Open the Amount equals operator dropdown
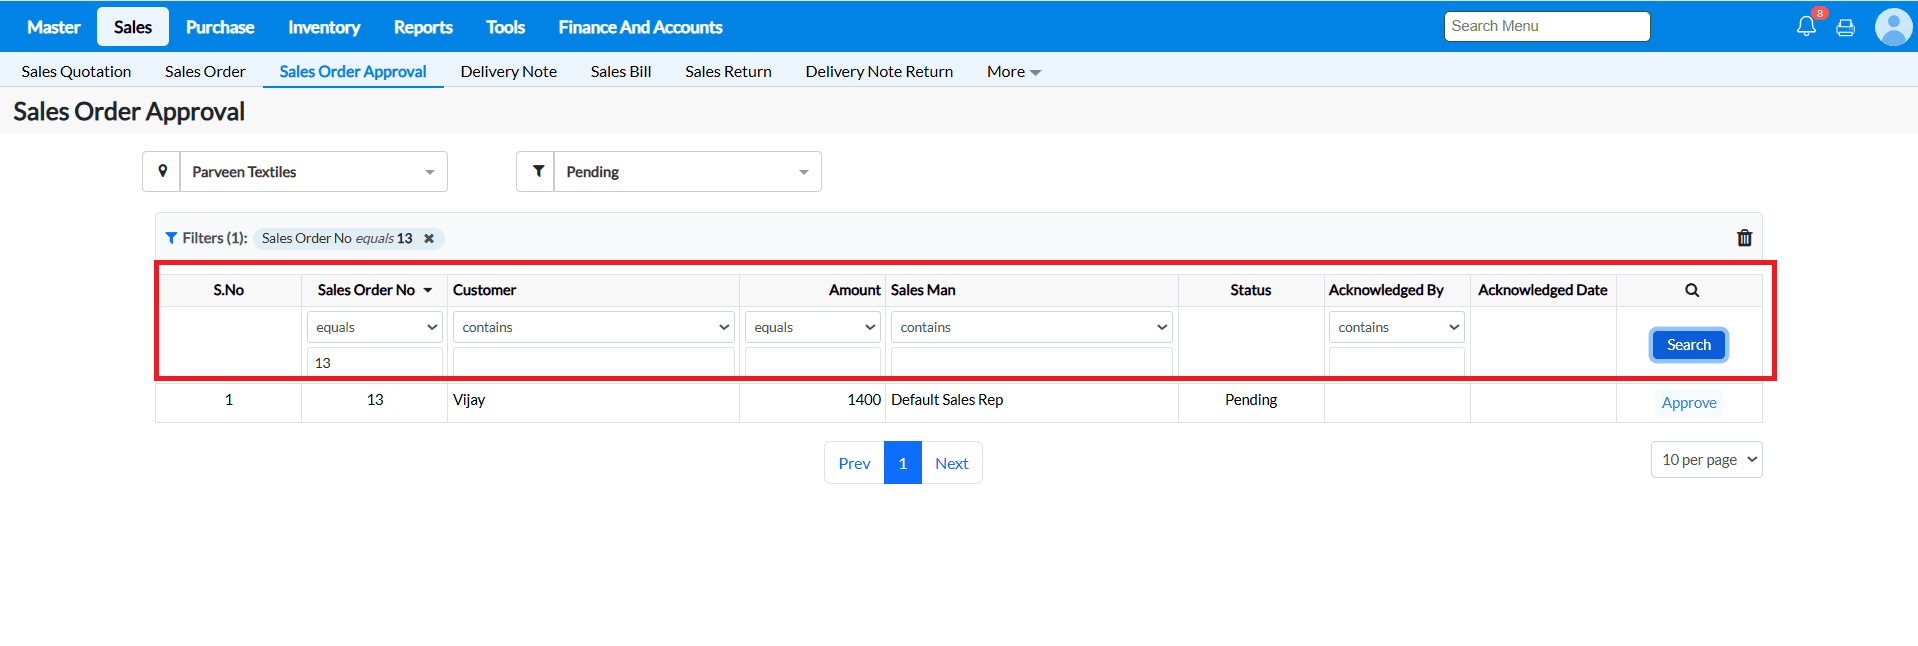 813,327
